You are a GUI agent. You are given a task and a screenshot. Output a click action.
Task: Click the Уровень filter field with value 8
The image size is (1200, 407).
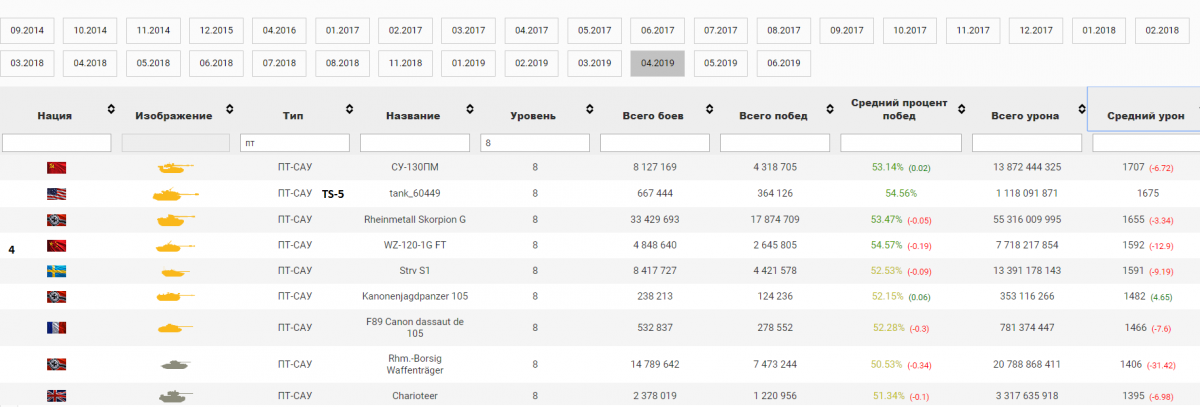[534, 143]
